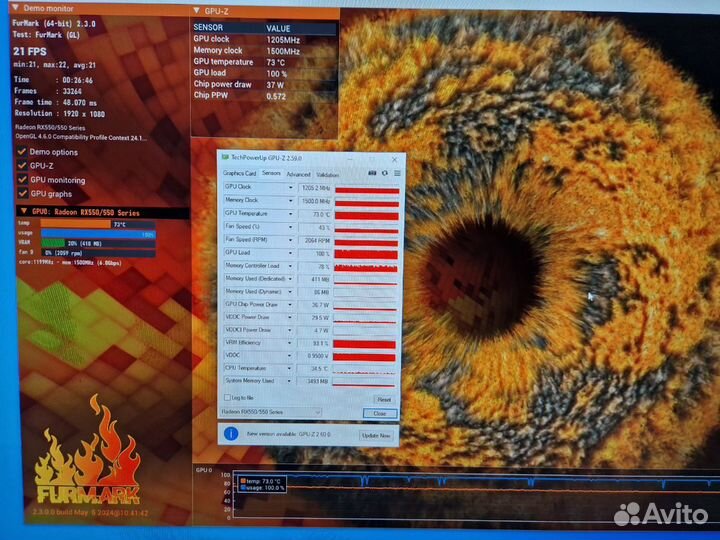Click the 2064 RPM fan speed value
720x540 pixels.
tap(315, 240)
